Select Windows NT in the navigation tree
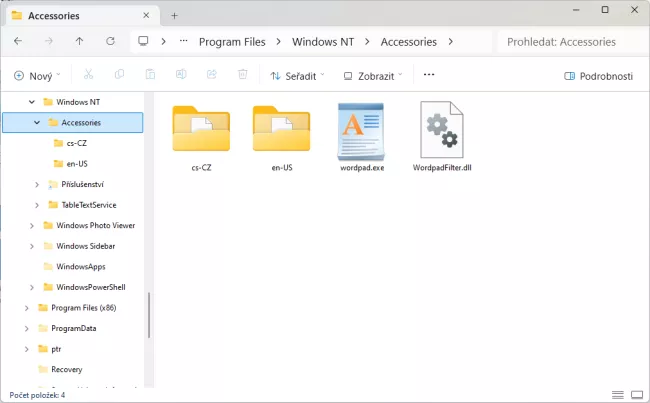 point(78,102)
